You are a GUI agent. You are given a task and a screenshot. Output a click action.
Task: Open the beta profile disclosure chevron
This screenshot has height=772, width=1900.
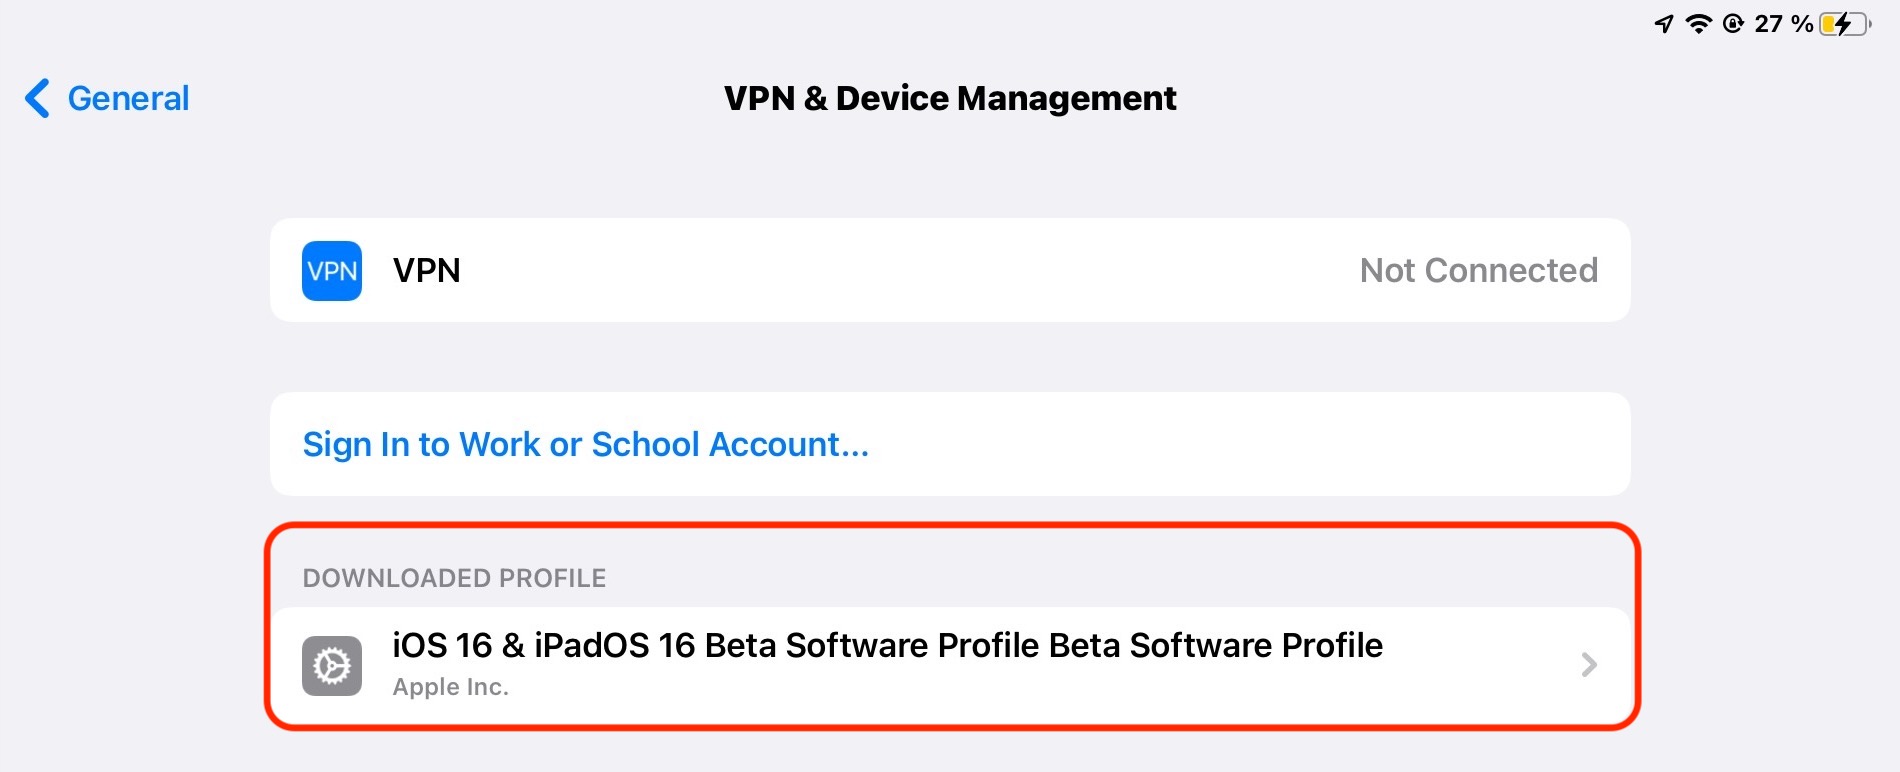(1589, 664)
